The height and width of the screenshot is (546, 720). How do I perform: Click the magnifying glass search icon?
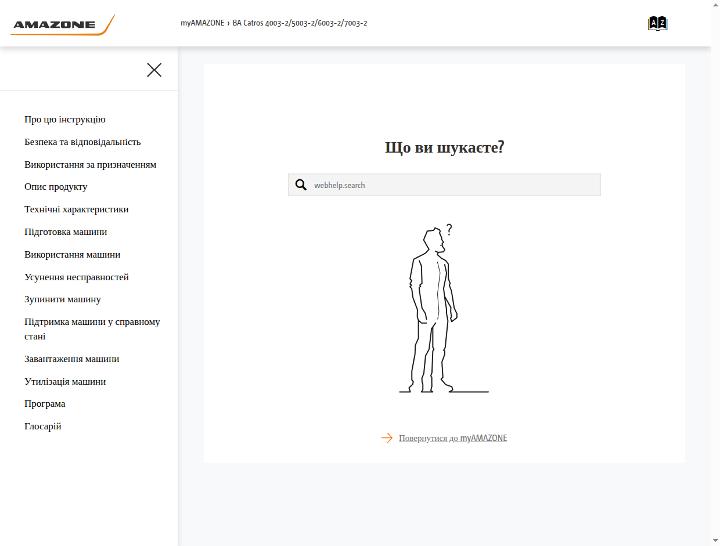point(301,185)
